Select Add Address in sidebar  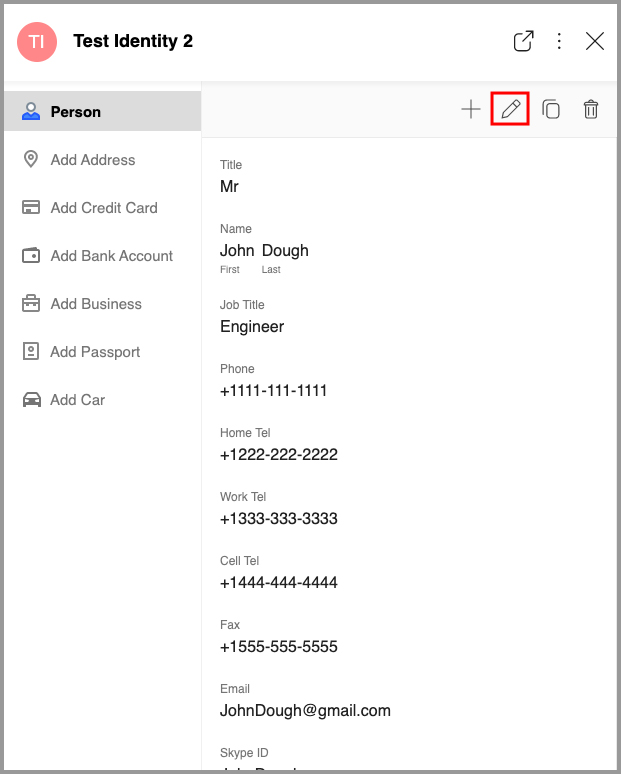pyautogui.click(x=92, y=160)
